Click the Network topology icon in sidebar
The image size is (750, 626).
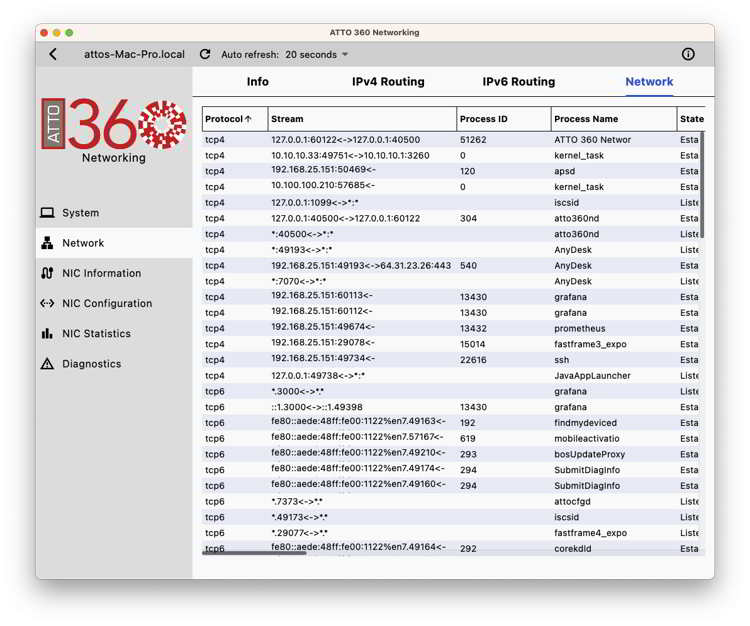coord(47,243)
